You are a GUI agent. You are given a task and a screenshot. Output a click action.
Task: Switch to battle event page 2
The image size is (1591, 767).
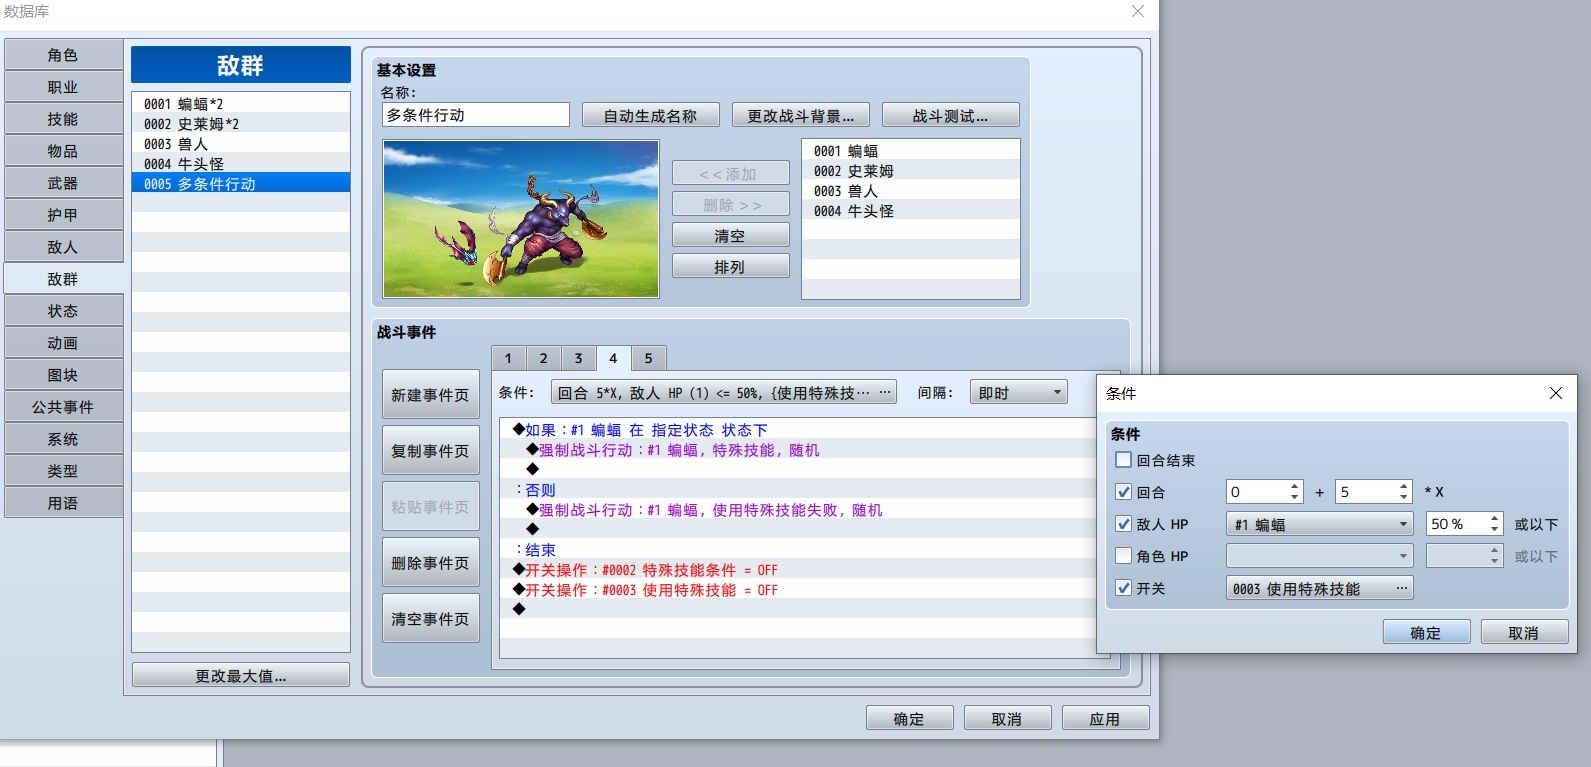click(x=543, y=358)
